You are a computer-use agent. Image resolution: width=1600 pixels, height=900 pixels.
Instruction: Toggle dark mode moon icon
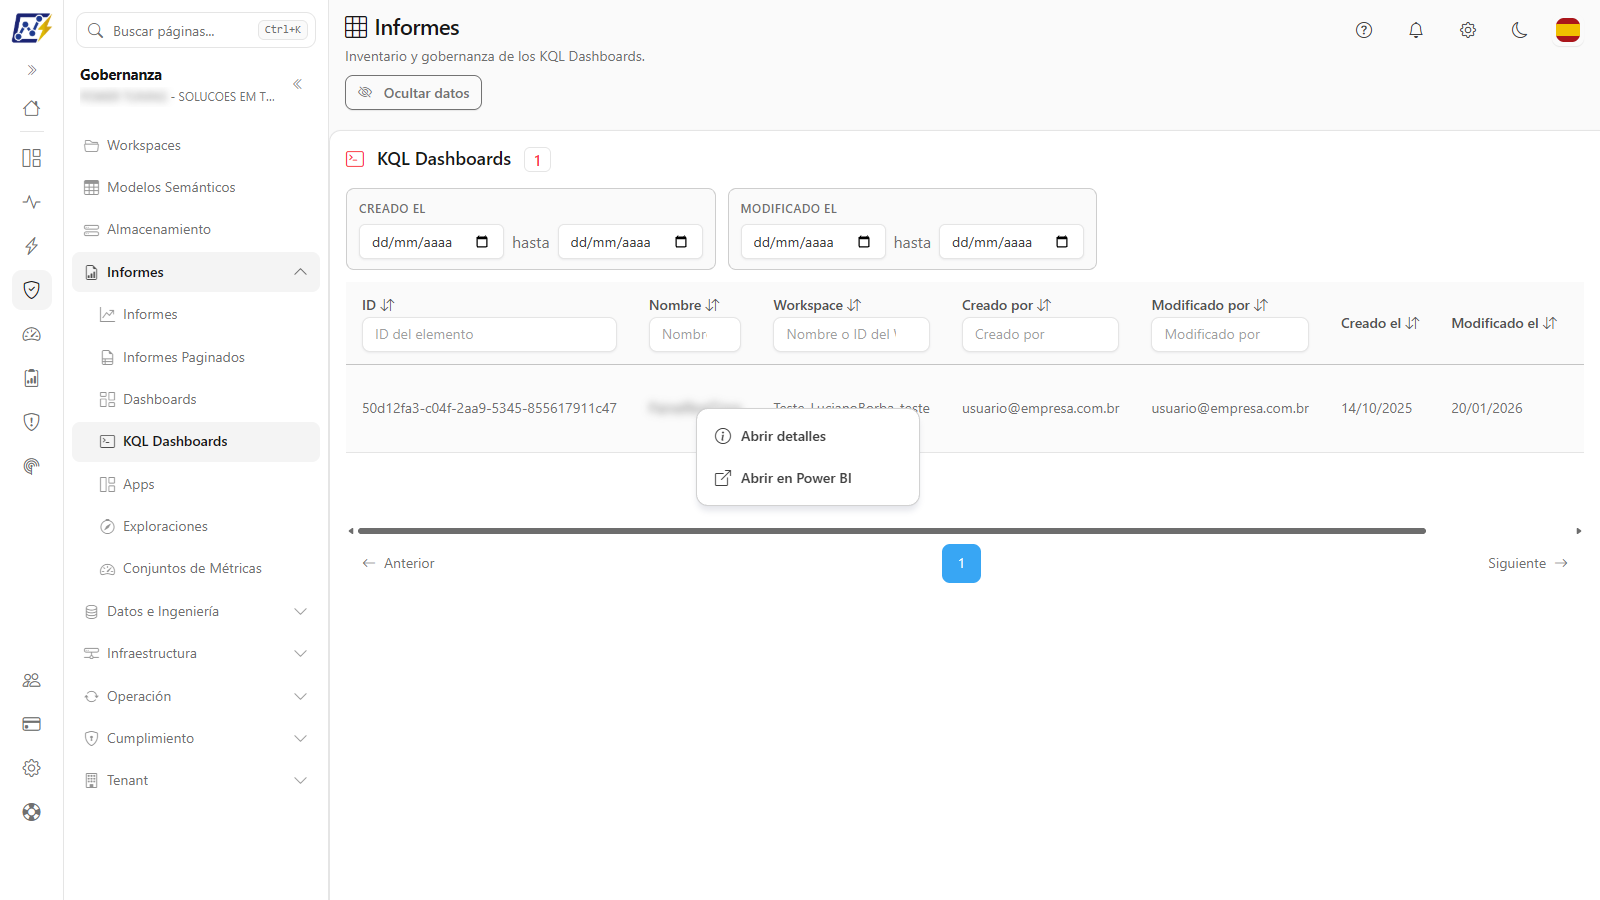pyautogui.click(x=1520, y=30)
